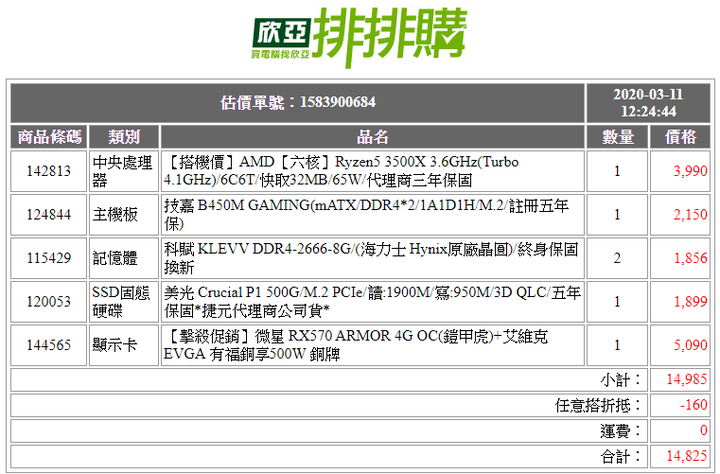Click price 3,990
The height and width of the screenshot is (474, 720).
tap(690, 171)
